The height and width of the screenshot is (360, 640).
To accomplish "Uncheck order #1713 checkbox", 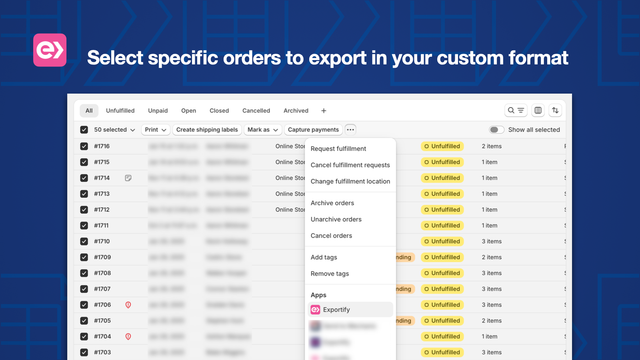I will [84, 194].
